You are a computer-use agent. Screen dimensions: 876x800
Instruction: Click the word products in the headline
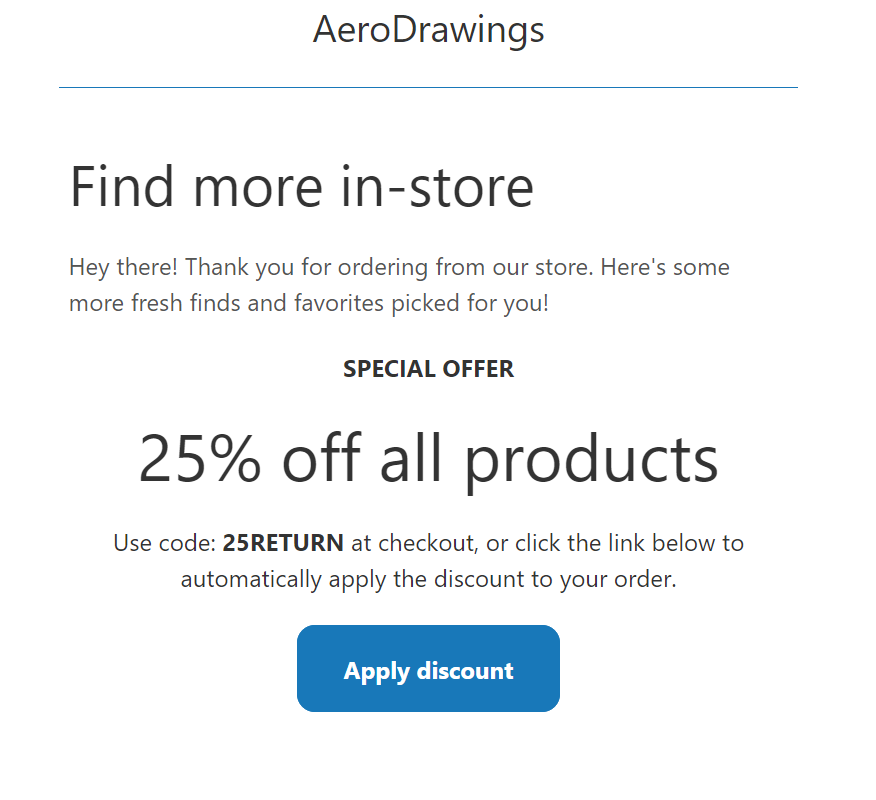591,458
